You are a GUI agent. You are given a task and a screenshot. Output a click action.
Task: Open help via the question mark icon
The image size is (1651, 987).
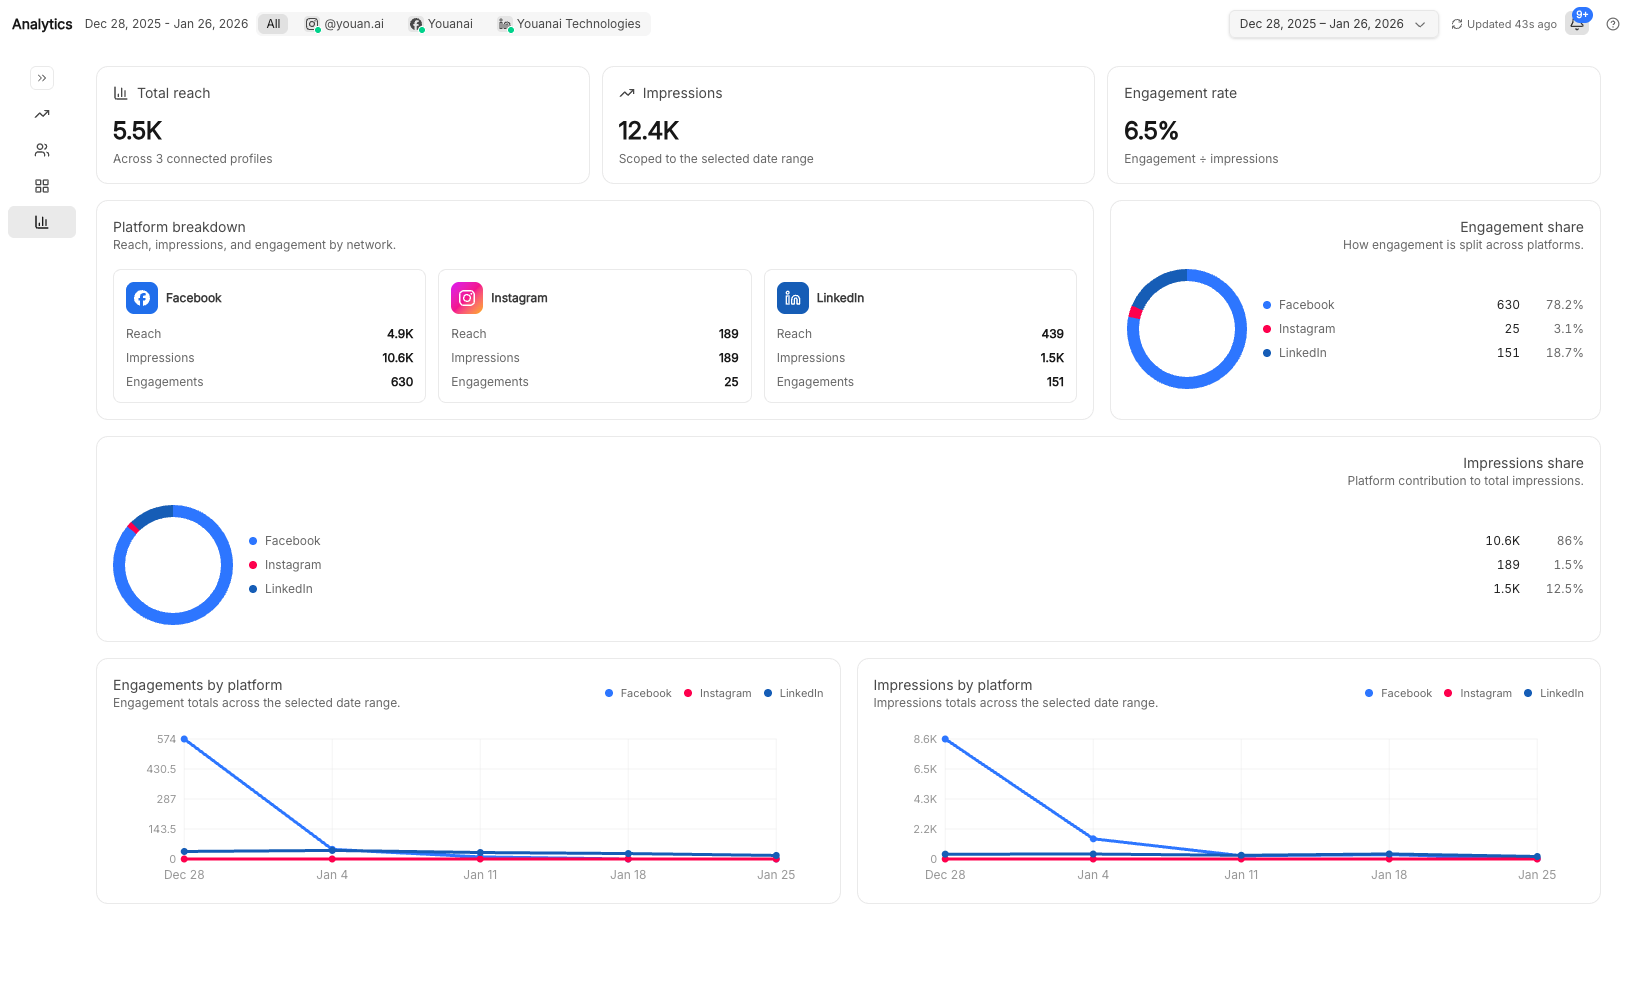[x=1612, y=23]
